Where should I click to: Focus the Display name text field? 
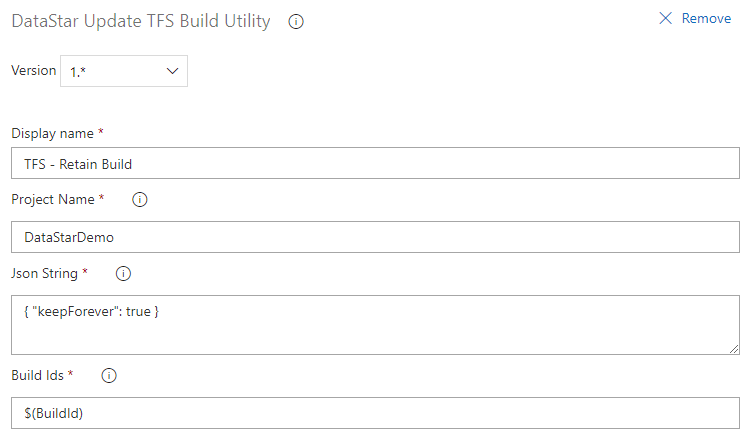point(375,164)
